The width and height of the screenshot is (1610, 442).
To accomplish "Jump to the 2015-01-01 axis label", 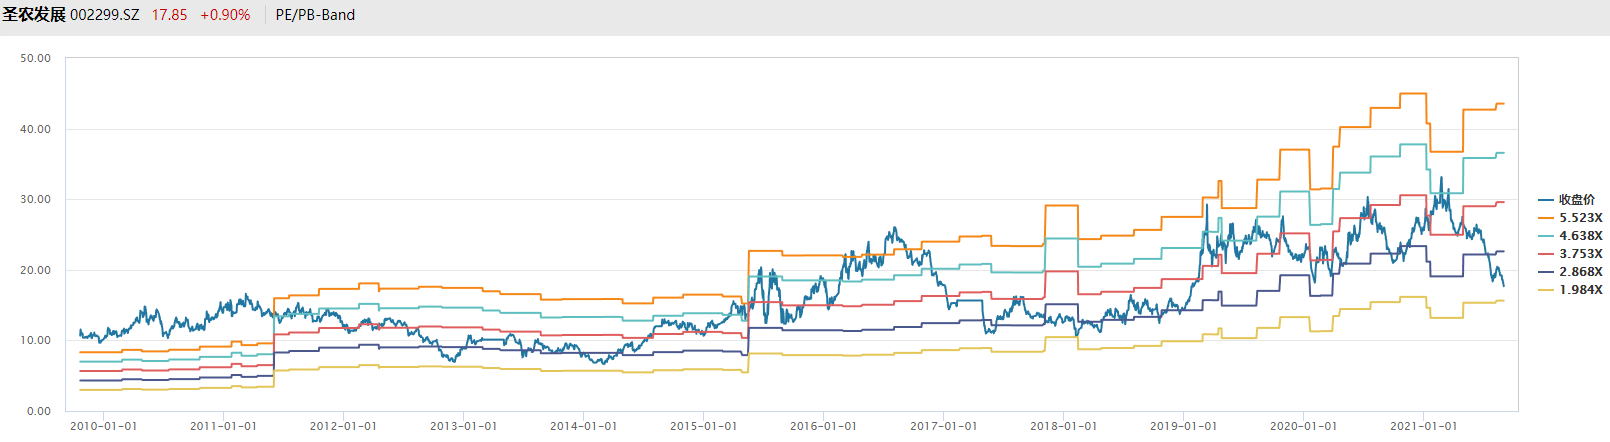I will (x=704, y=426).
